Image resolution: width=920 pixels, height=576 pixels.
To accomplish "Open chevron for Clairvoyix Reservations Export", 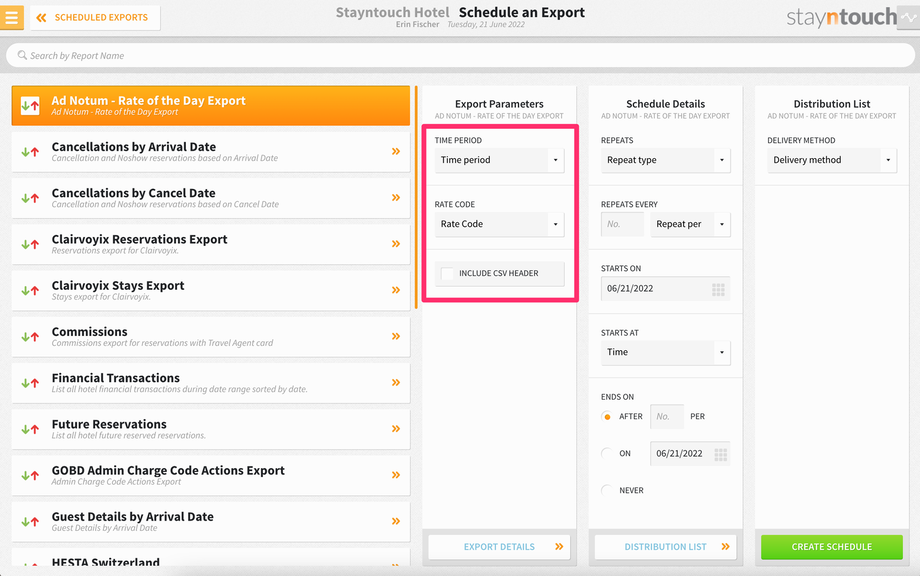I will (x=396, y=243).
